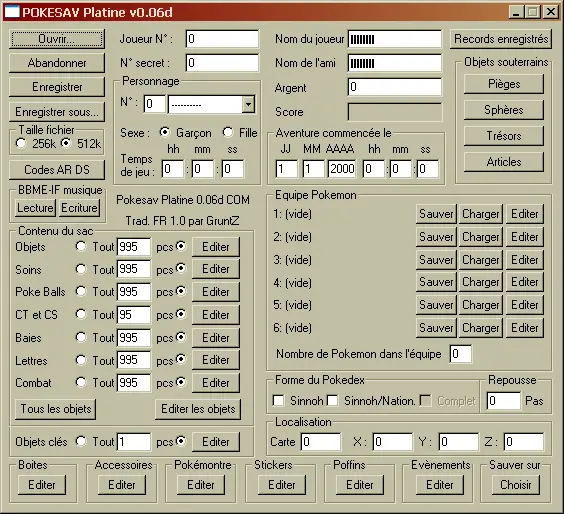The width and height of the screenshot is (564, 514).
Task: Choose Garçon as the character sex
Action: (x=165, y=132)
